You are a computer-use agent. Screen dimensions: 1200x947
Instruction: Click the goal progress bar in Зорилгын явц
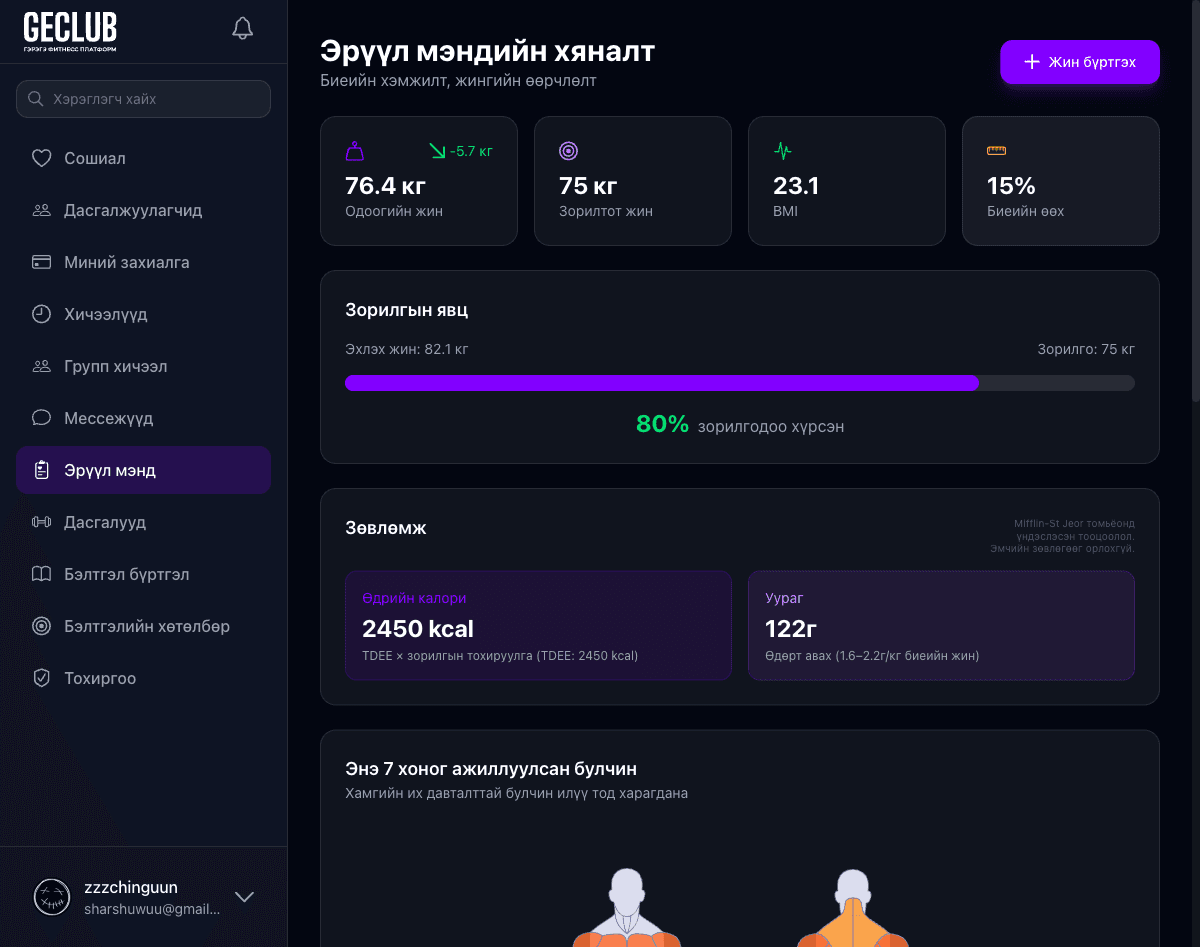(x=740, y=382)
